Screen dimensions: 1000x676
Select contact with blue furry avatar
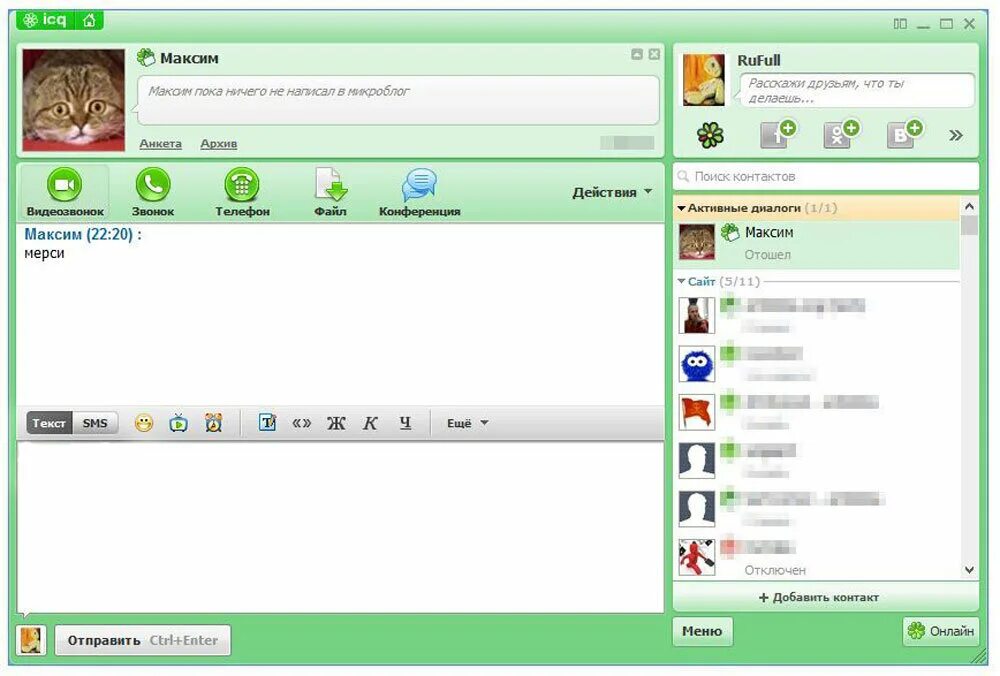[x=816, y=364]
